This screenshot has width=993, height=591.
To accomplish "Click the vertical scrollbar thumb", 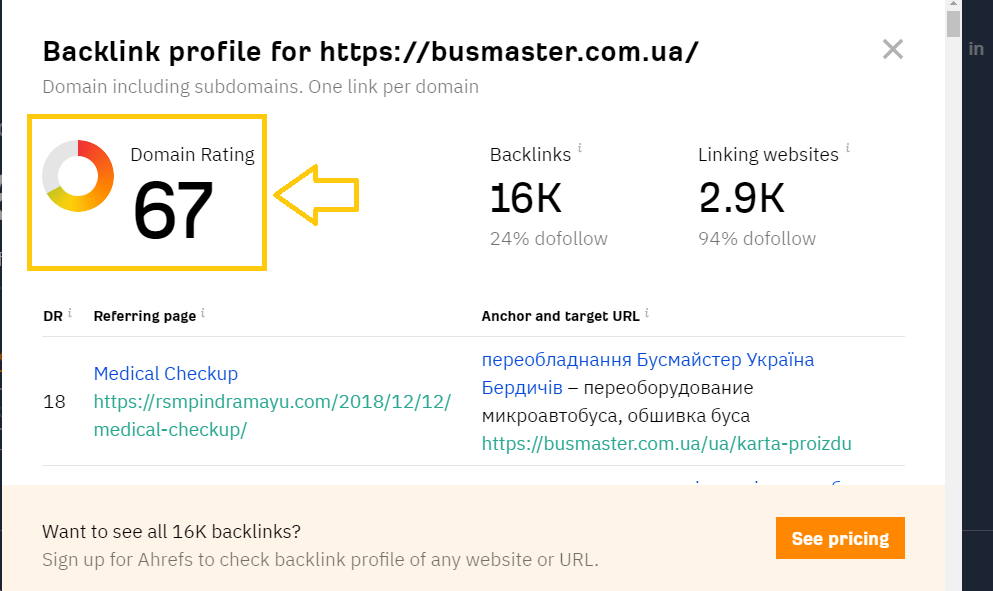I will [x=954, y=22].
